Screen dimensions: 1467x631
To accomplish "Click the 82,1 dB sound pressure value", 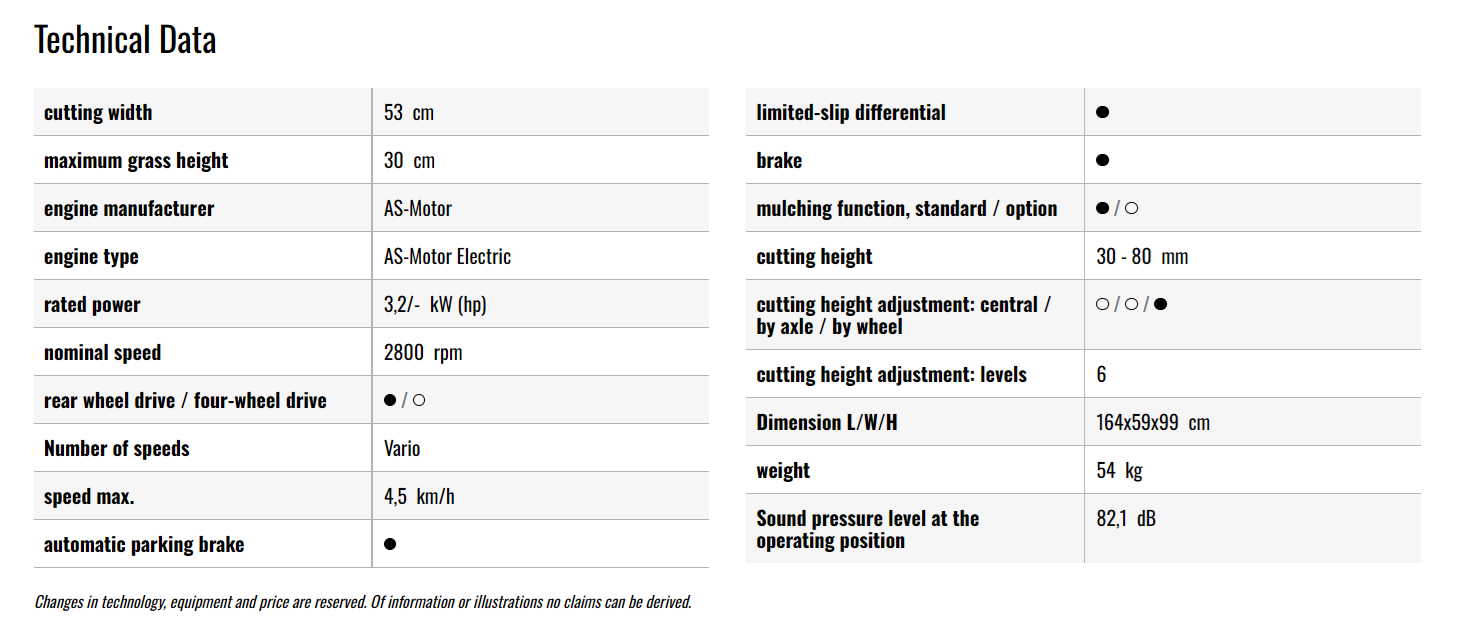I will tap(1126, 518).
